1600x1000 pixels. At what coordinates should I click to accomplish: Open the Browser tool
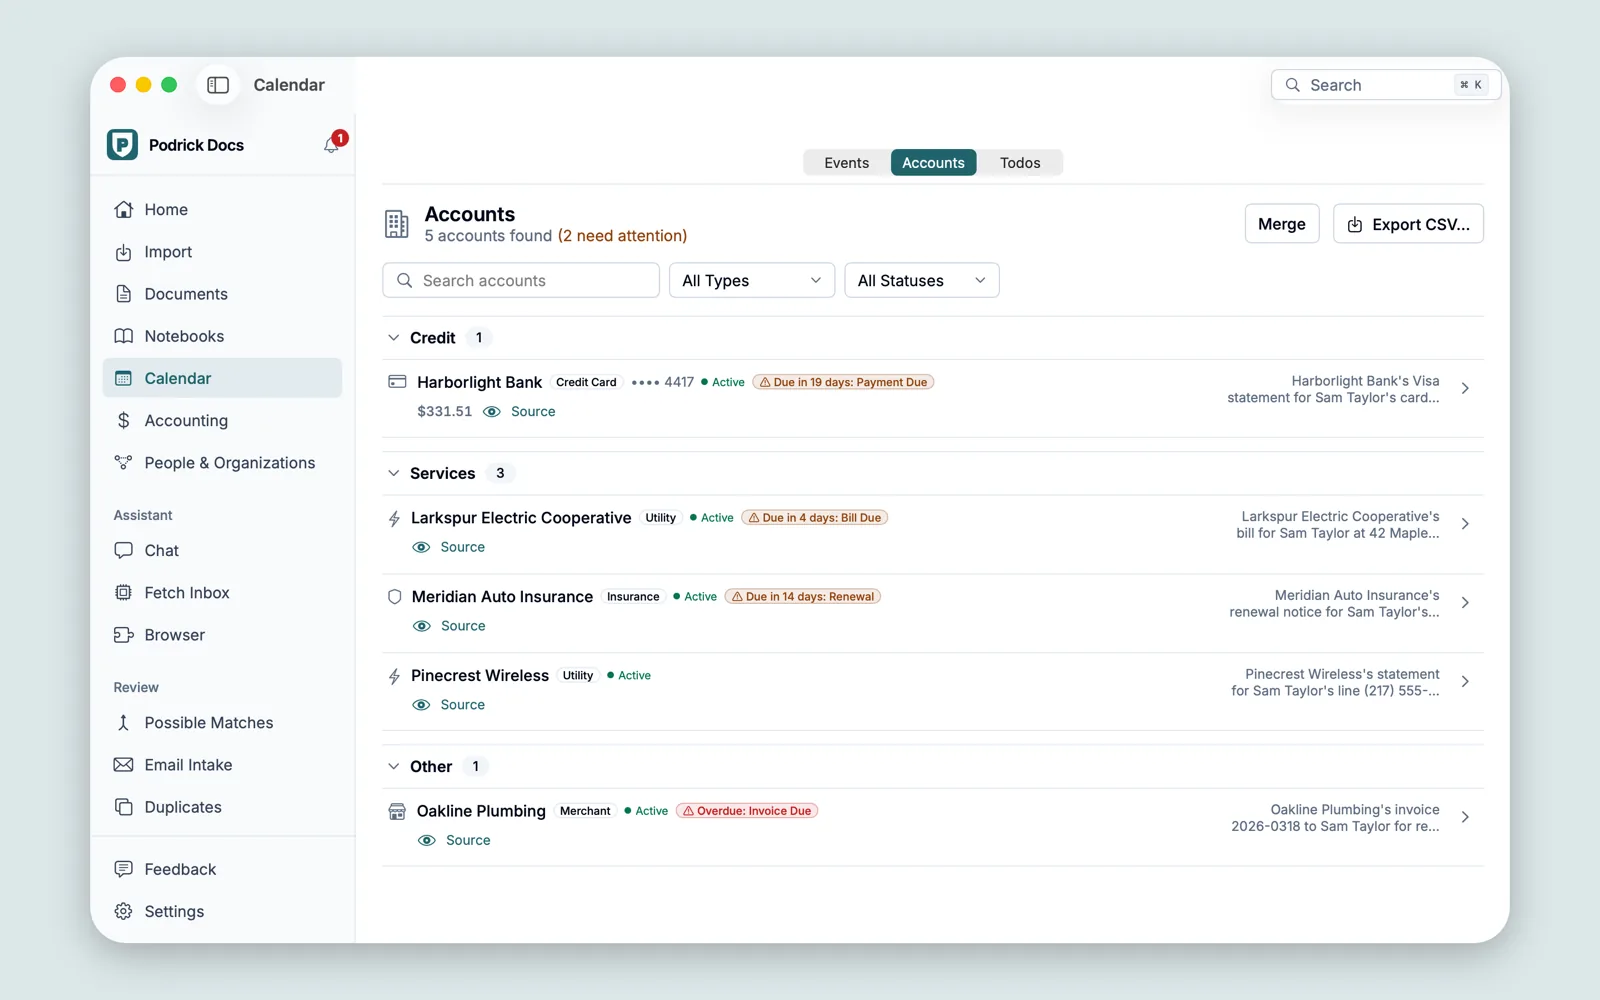click(x=222, y=635)
